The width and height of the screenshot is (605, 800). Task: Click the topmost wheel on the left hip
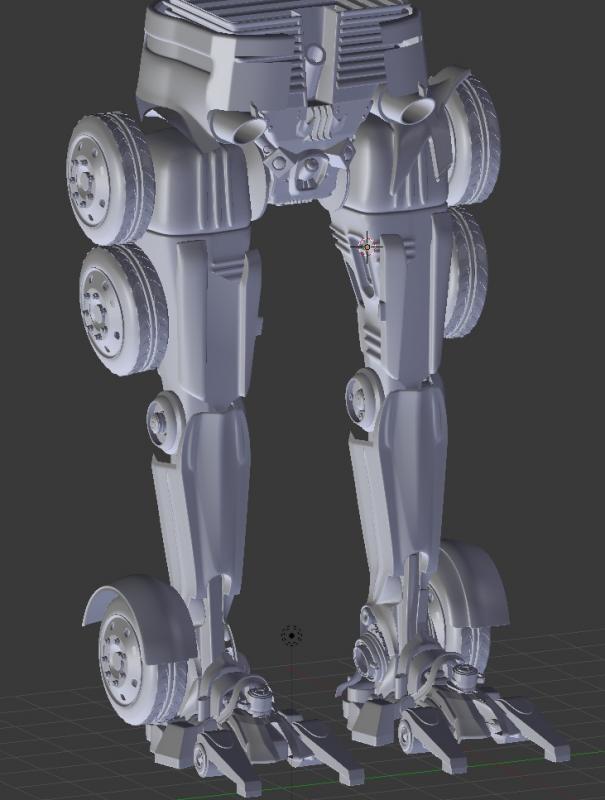(x=110, y=178)
